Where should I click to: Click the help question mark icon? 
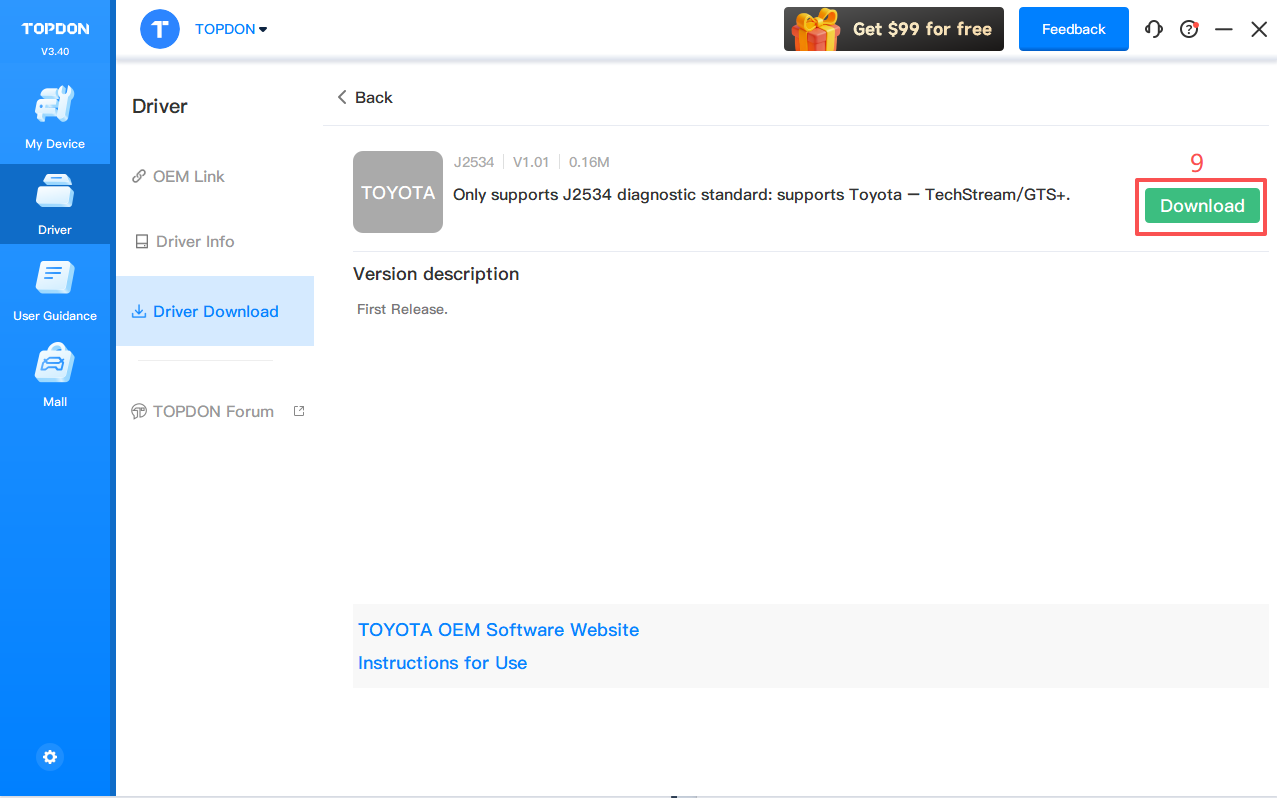(1189, 29)
